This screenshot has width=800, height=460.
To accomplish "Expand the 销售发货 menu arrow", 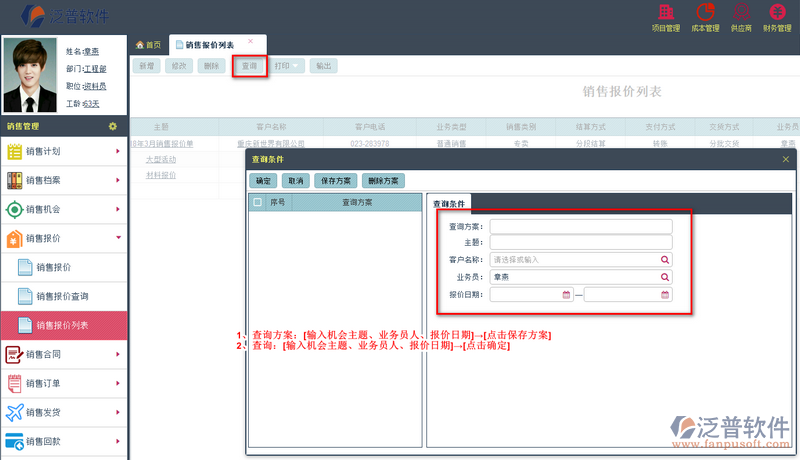I will point(118,412).
